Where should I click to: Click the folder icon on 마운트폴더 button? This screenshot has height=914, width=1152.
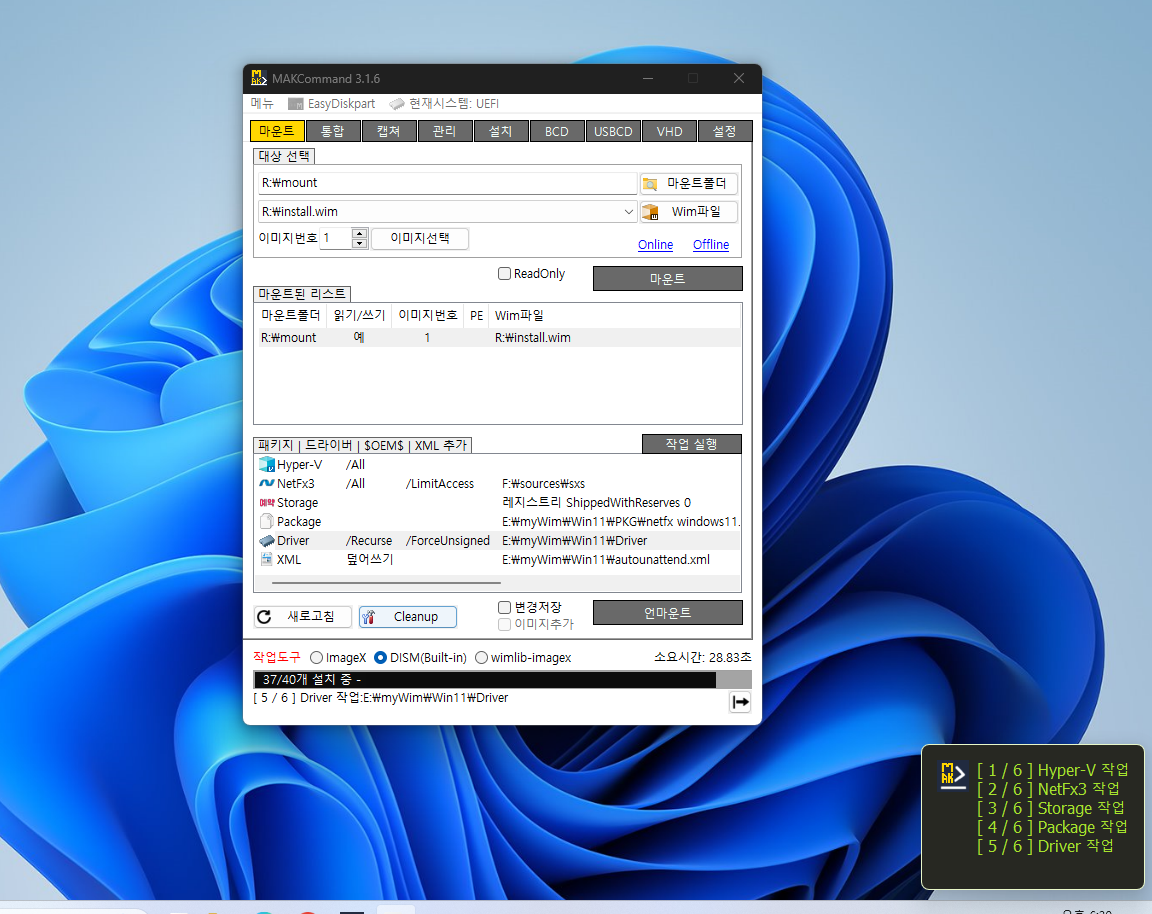click(650, 184)
